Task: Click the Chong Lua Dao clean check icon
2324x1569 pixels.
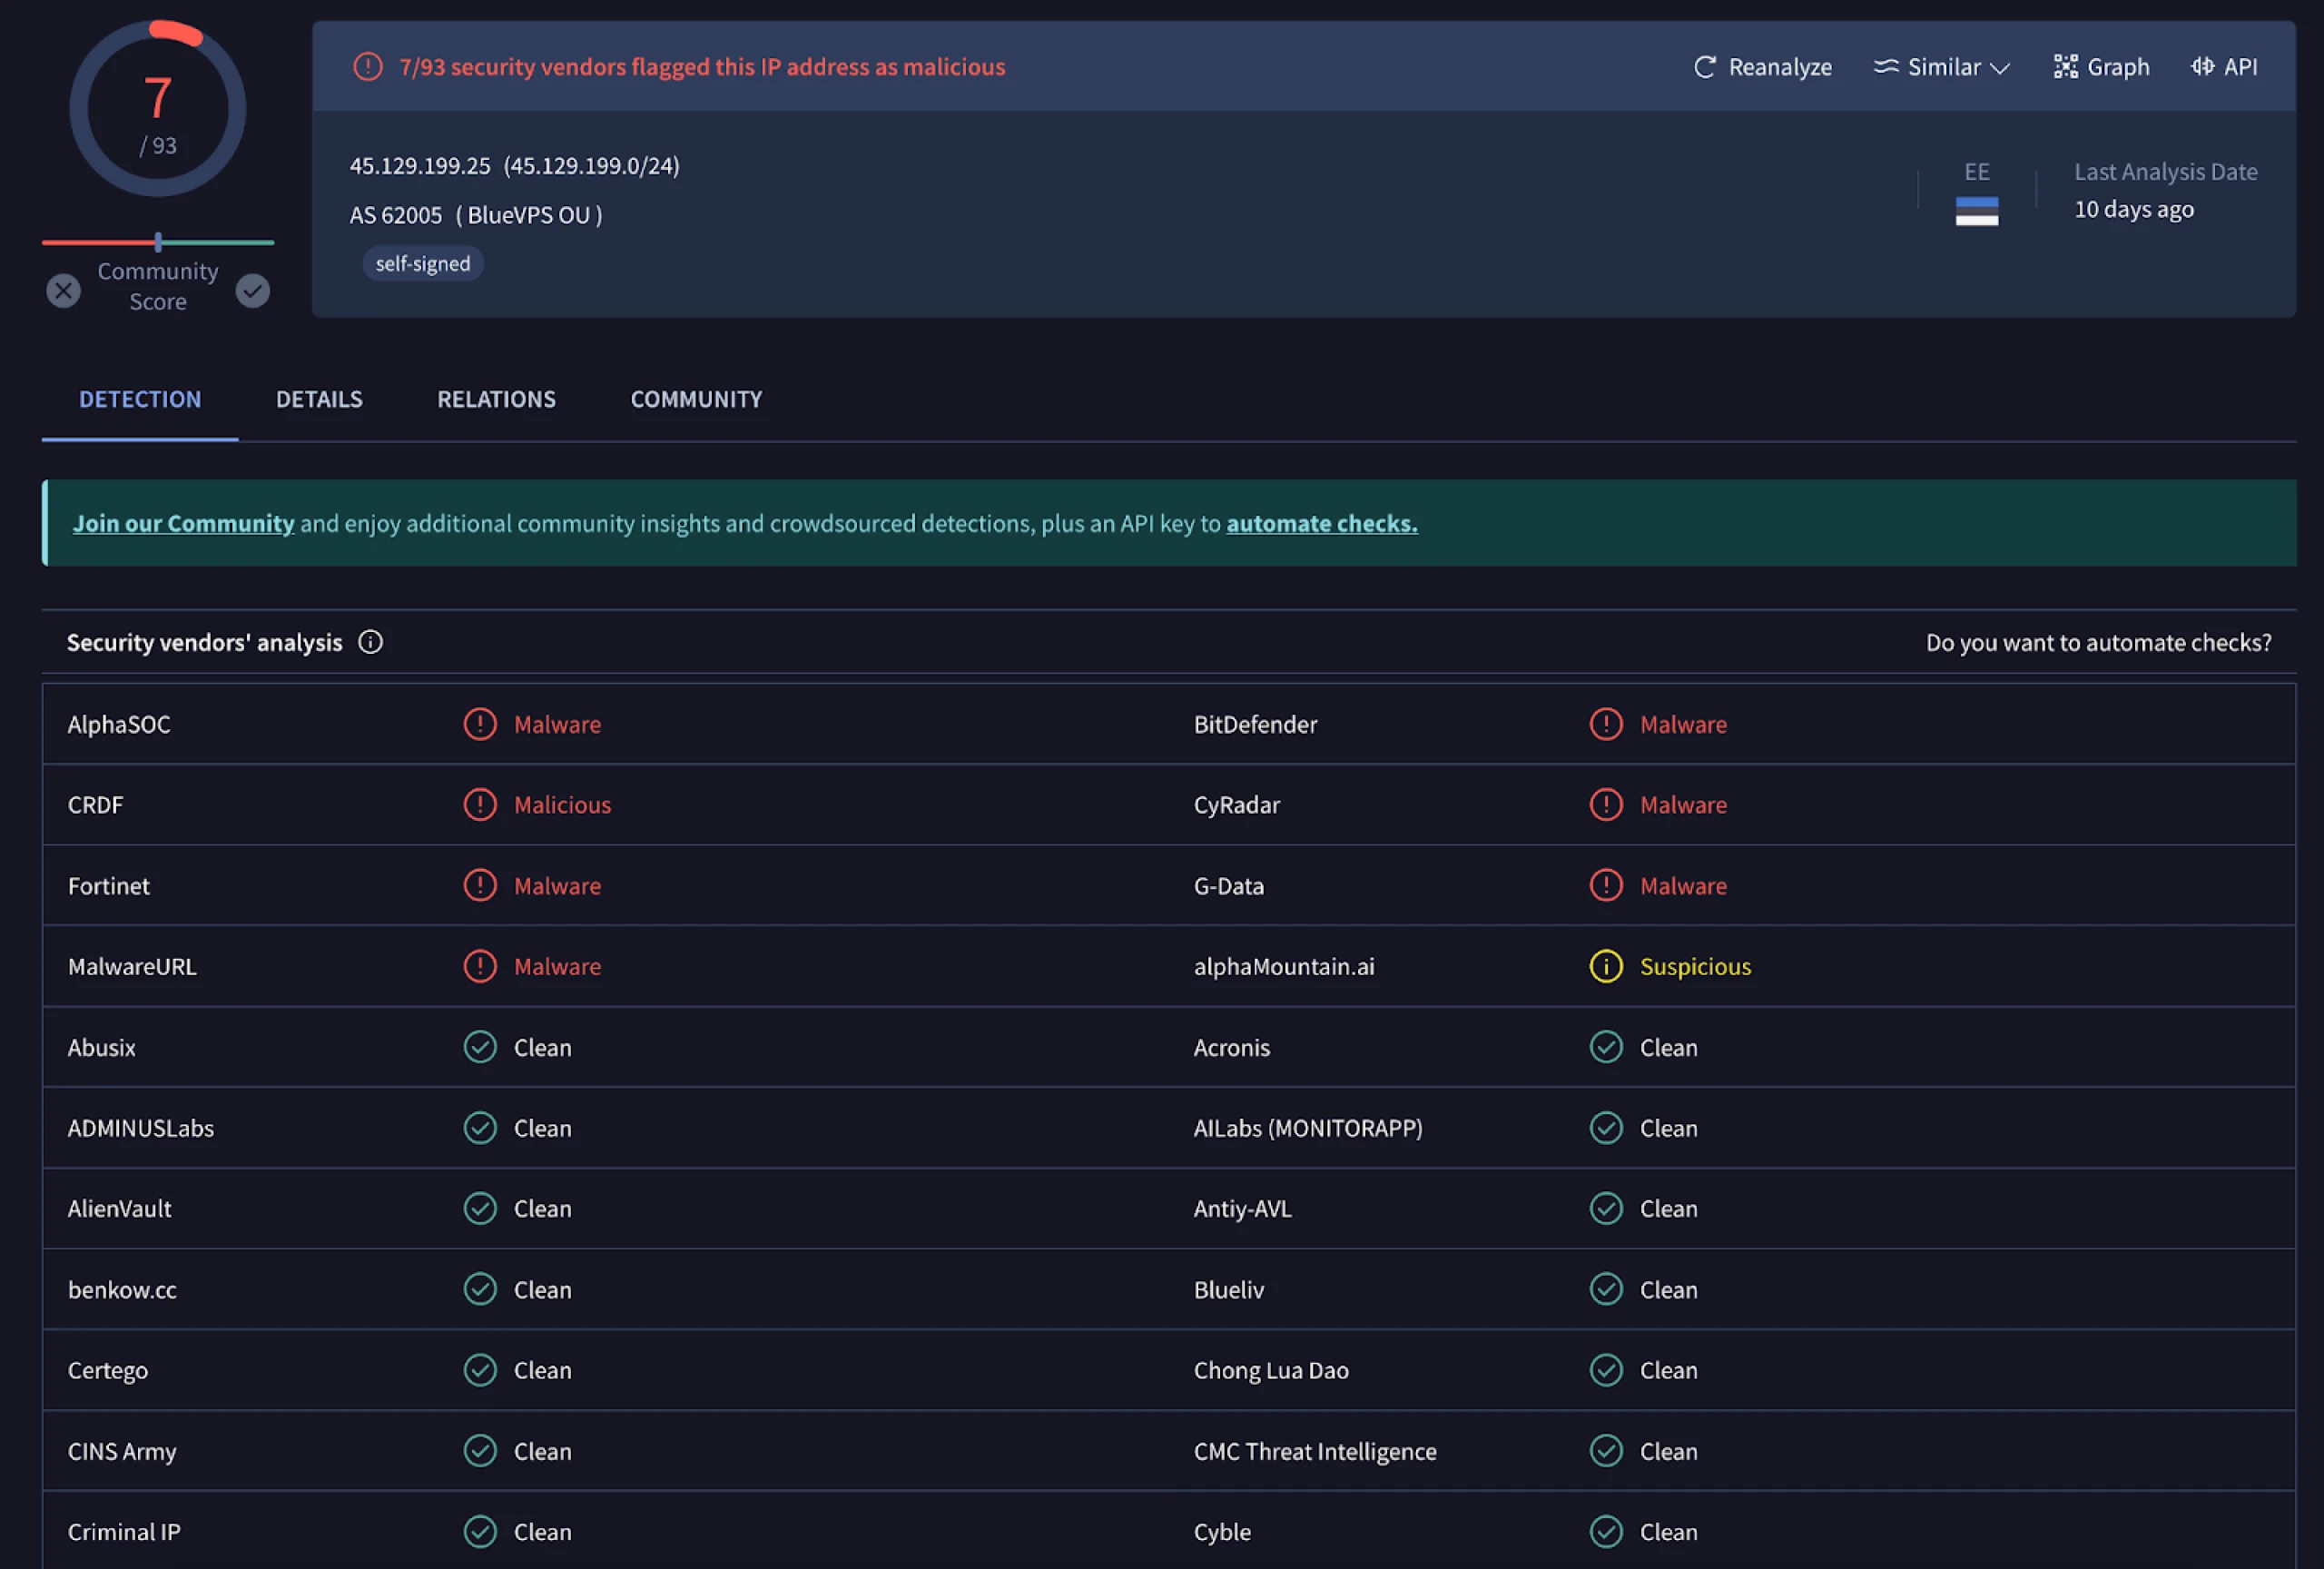Action: 1606,1370
